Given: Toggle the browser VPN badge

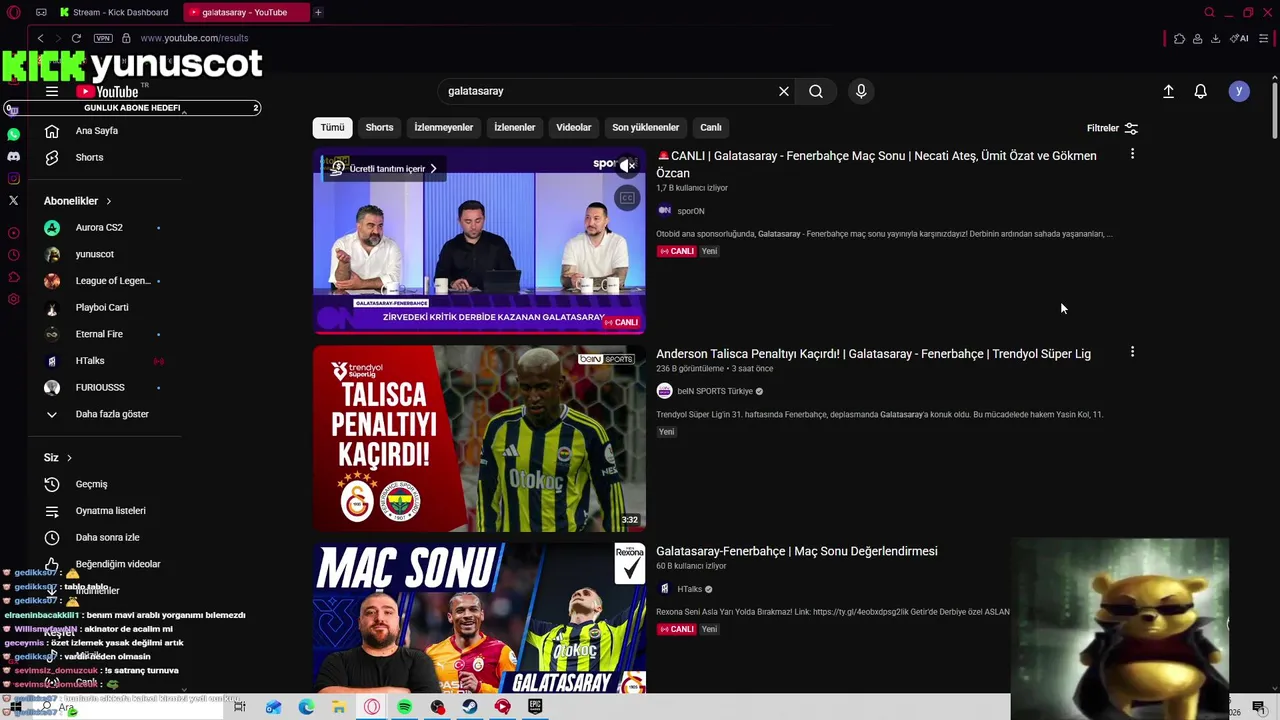Looking at the screenshot, I should coord(103,38).
